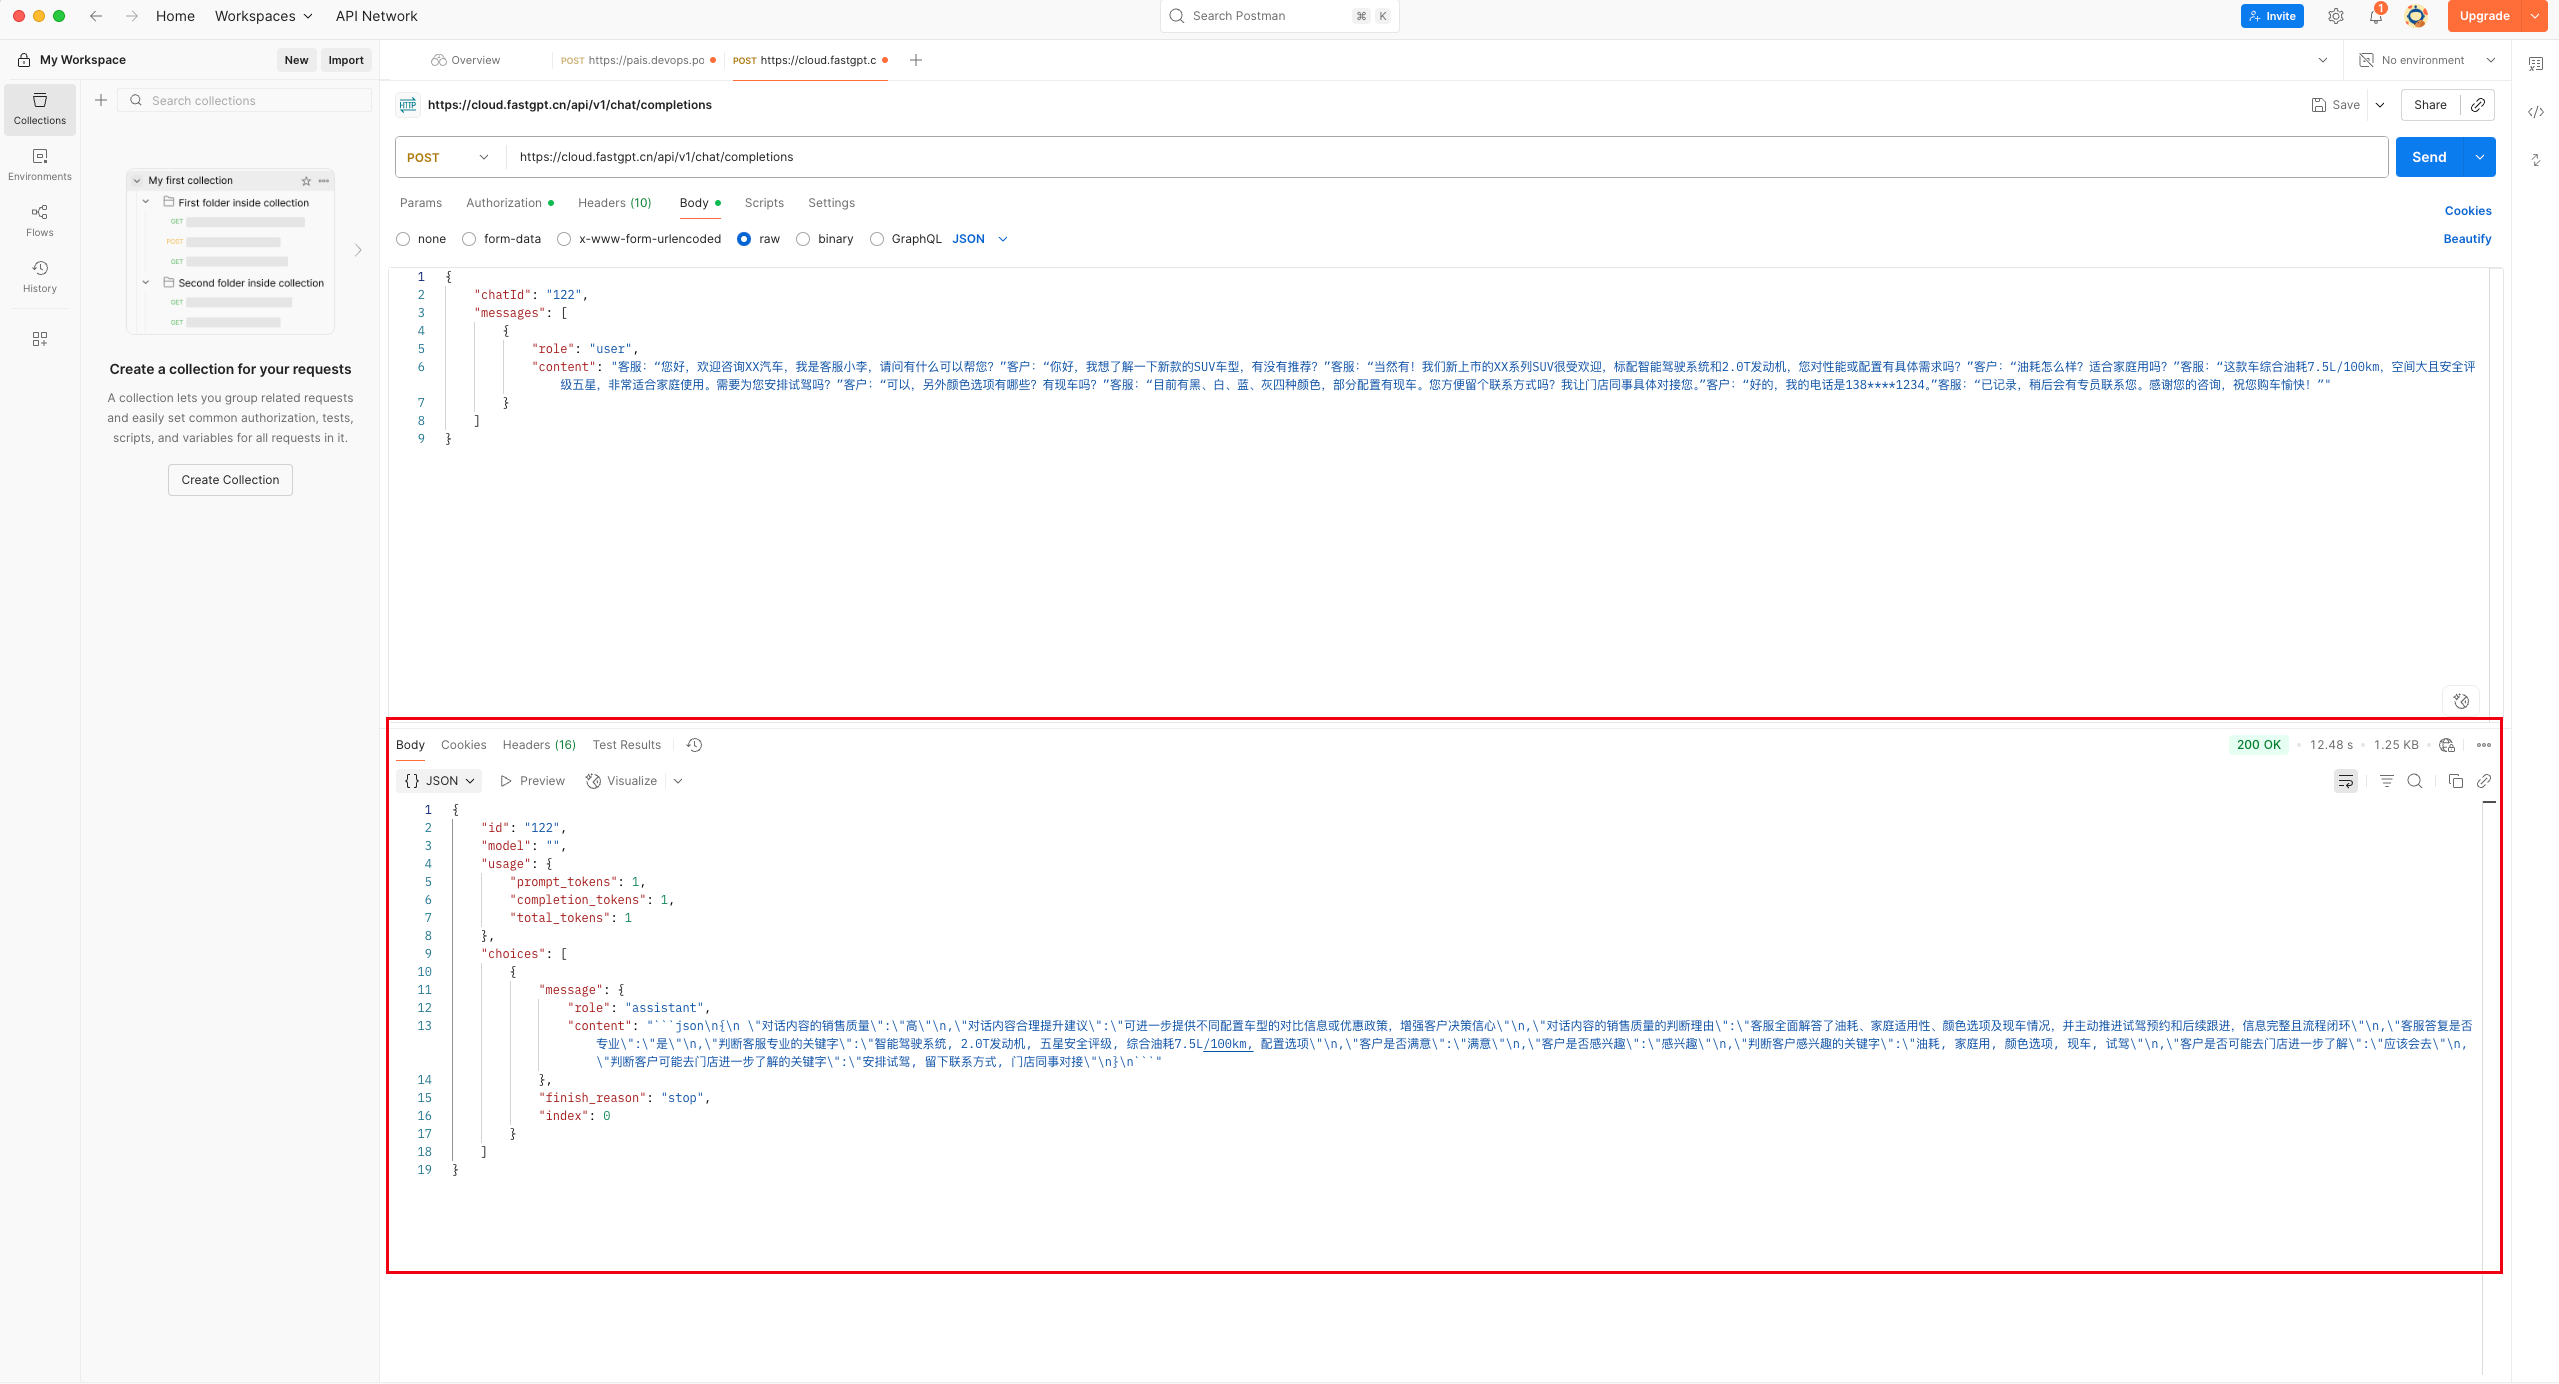2559x1384 pixels.
Task: Search within the response body
Action: (2415, 781)
